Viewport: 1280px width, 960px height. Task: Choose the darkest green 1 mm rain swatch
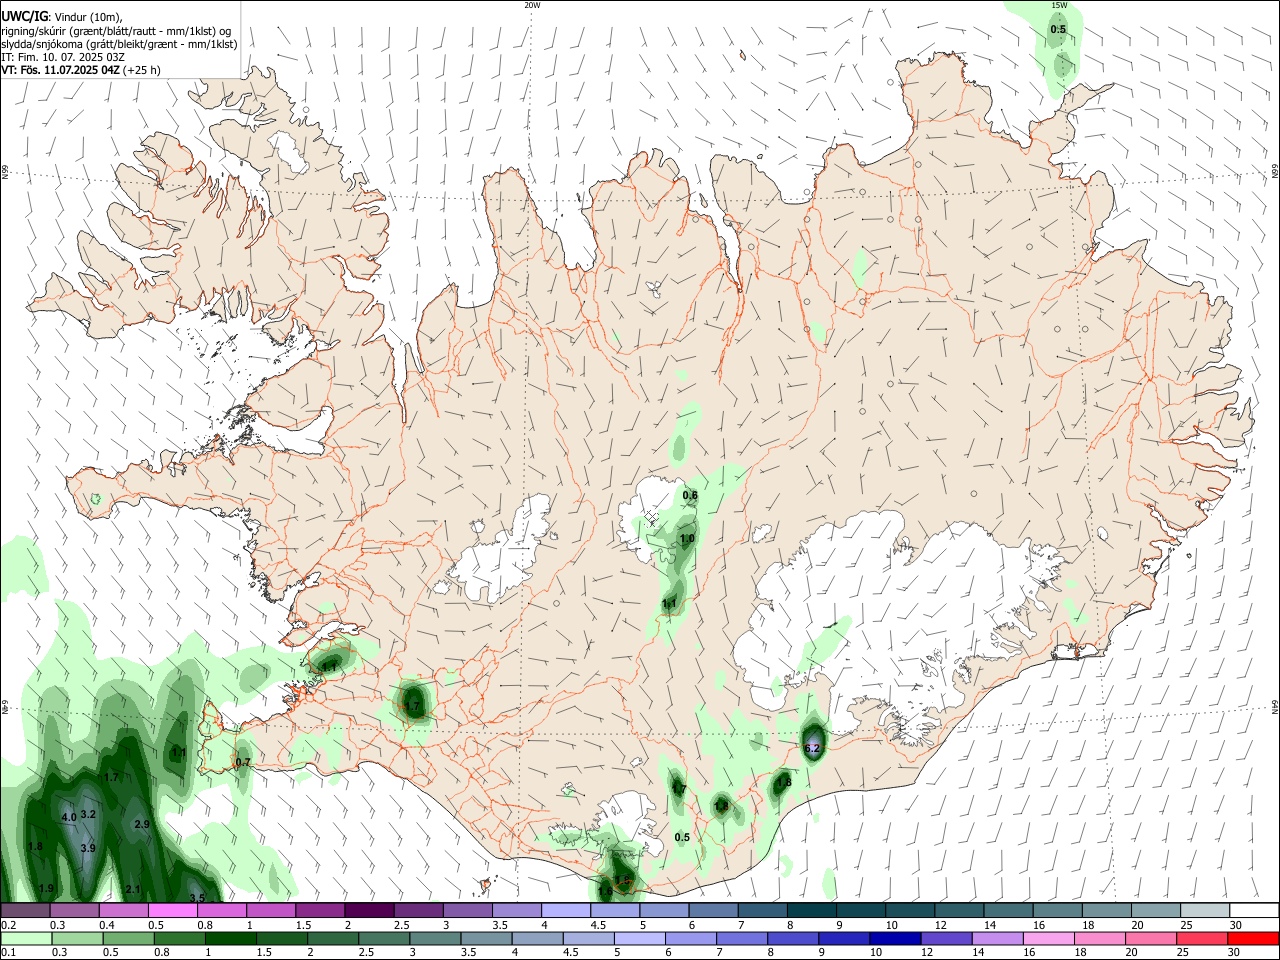pyautogui.click(x=229, y=939)
